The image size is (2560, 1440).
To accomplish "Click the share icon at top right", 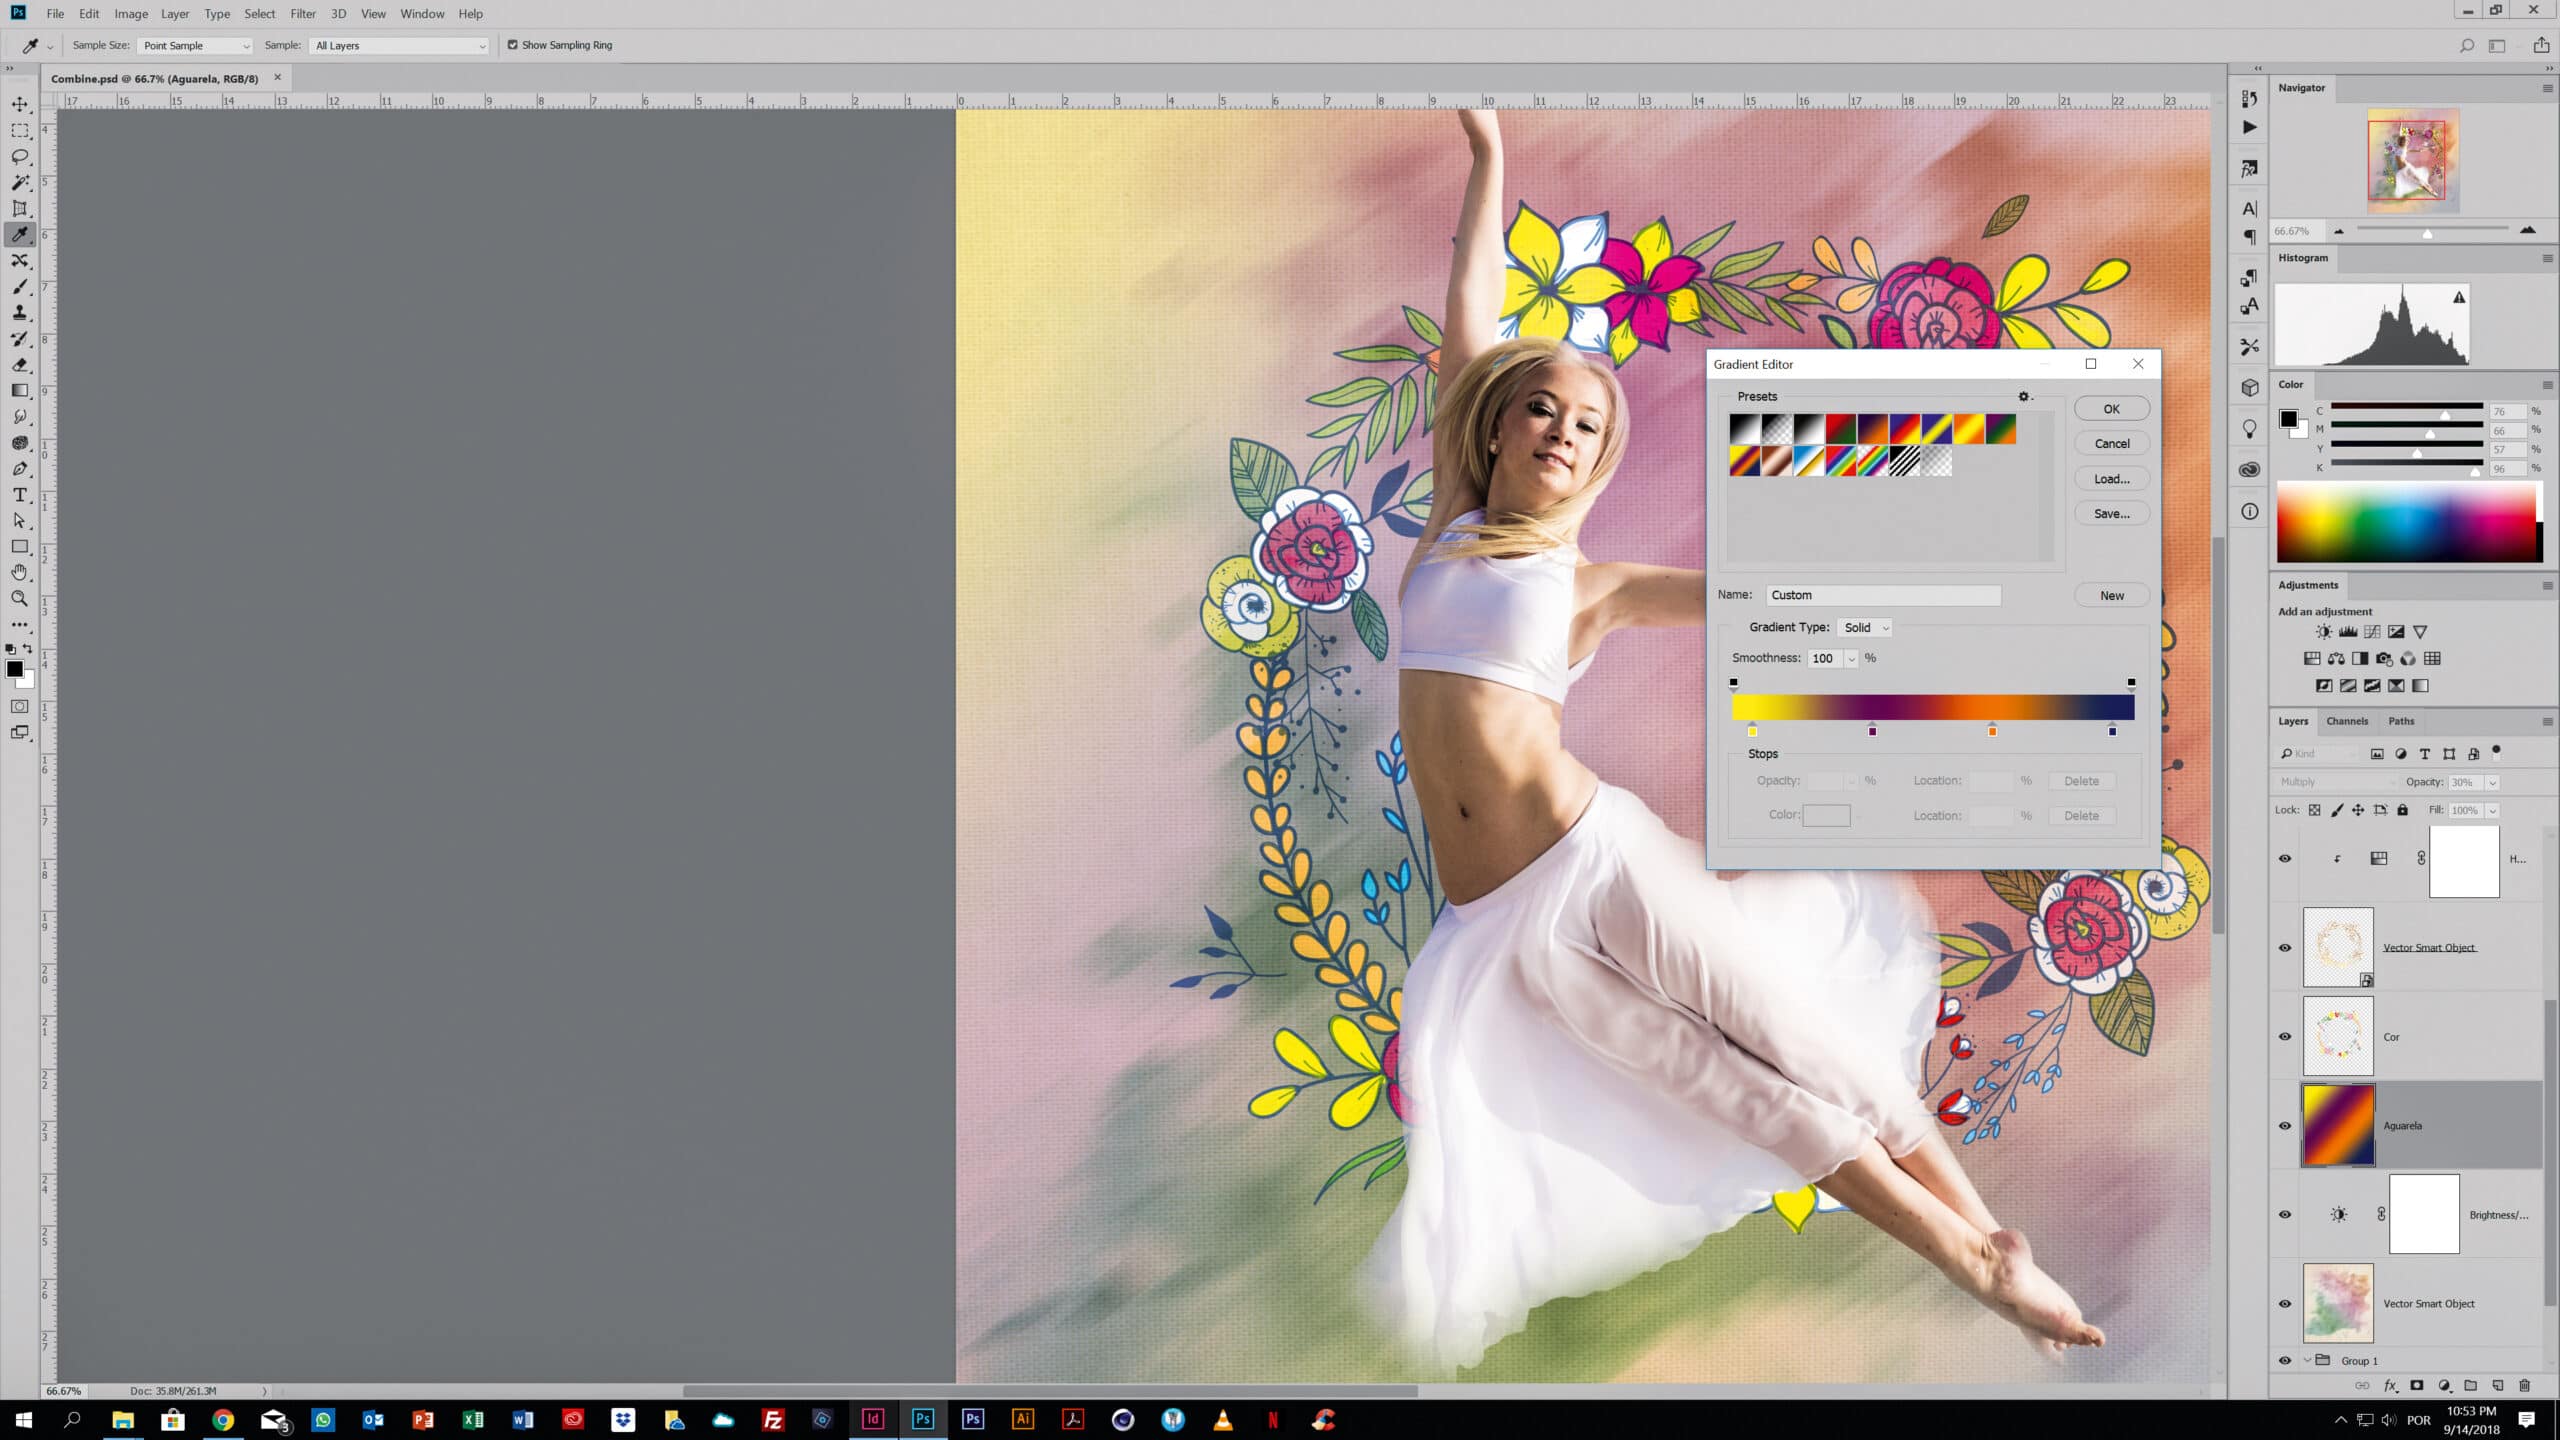I will click(x=2541, y=45).
